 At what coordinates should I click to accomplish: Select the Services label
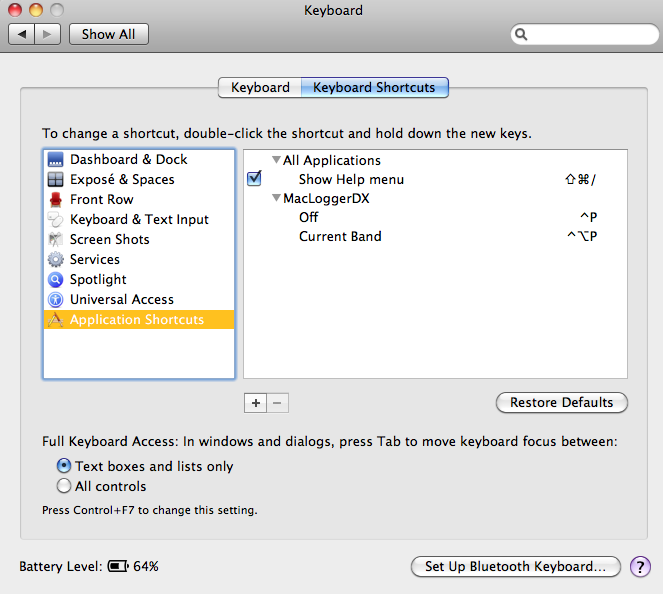pyautogui.click(x=95, y=259)
